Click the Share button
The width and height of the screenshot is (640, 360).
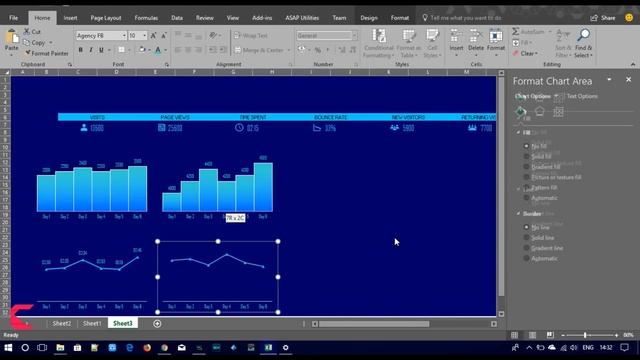point(603,18)
